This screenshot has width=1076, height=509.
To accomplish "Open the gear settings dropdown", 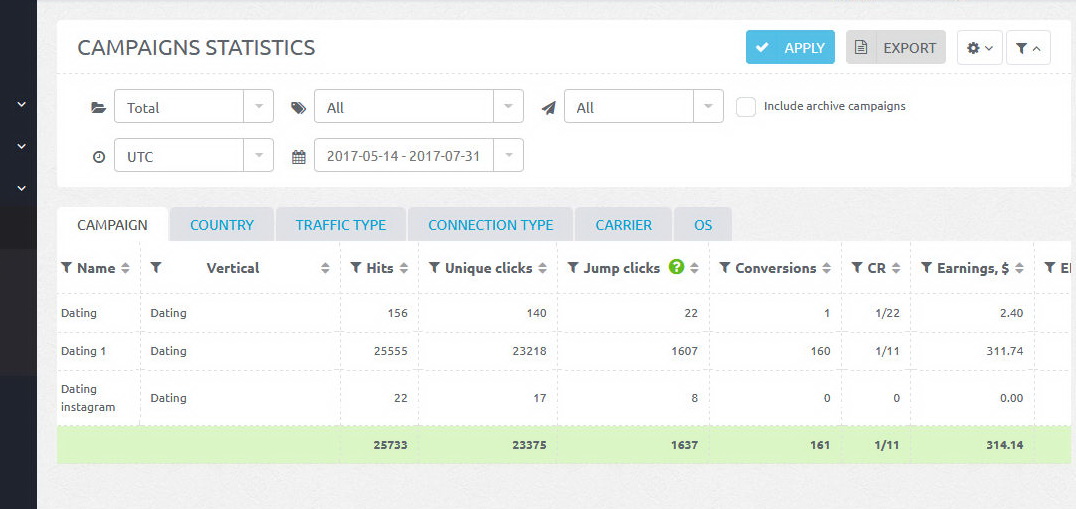I will point(980,48).
